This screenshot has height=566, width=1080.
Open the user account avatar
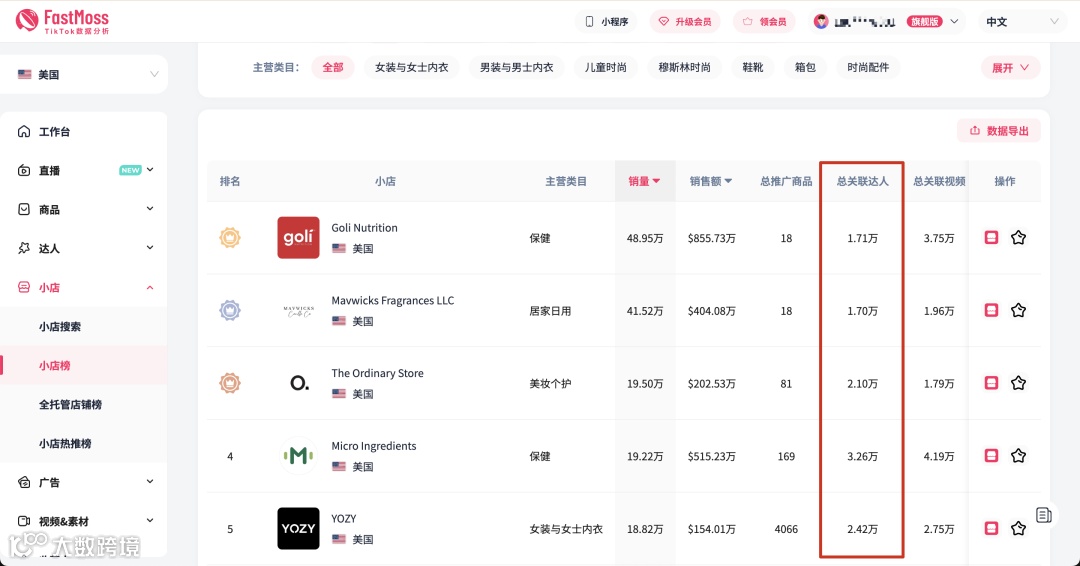tap(820, 21)
